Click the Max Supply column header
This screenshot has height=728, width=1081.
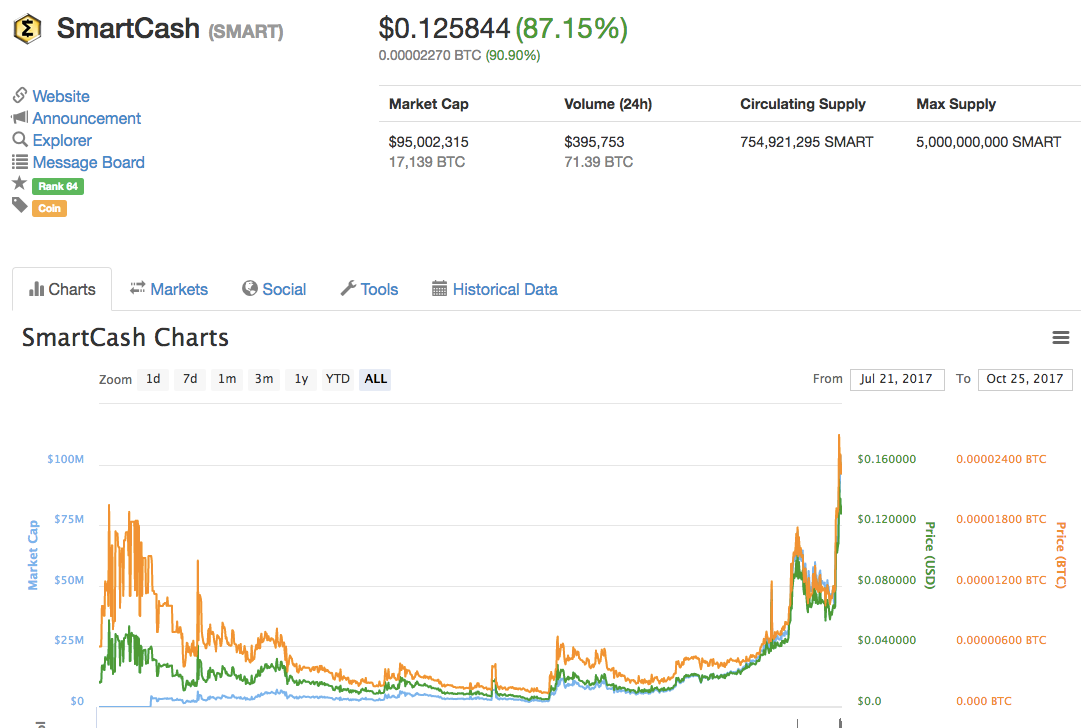(956, 104)
